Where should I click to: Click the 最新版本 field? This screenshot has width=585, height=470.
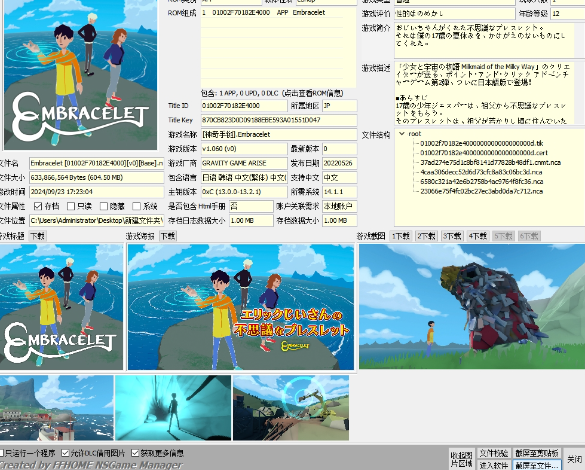340,149
